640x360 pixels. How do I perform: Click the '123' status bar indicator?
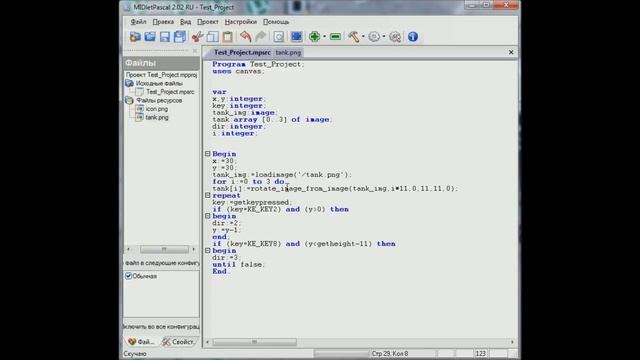(481, 353)
